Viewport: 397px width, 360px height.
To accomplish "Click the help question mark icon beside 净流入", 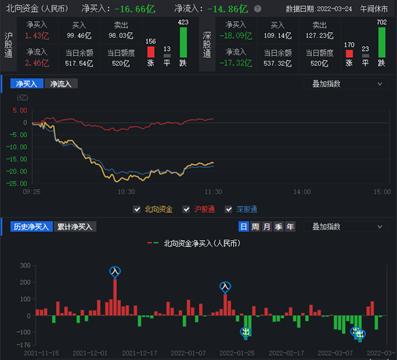I will (x=257, y=9).
